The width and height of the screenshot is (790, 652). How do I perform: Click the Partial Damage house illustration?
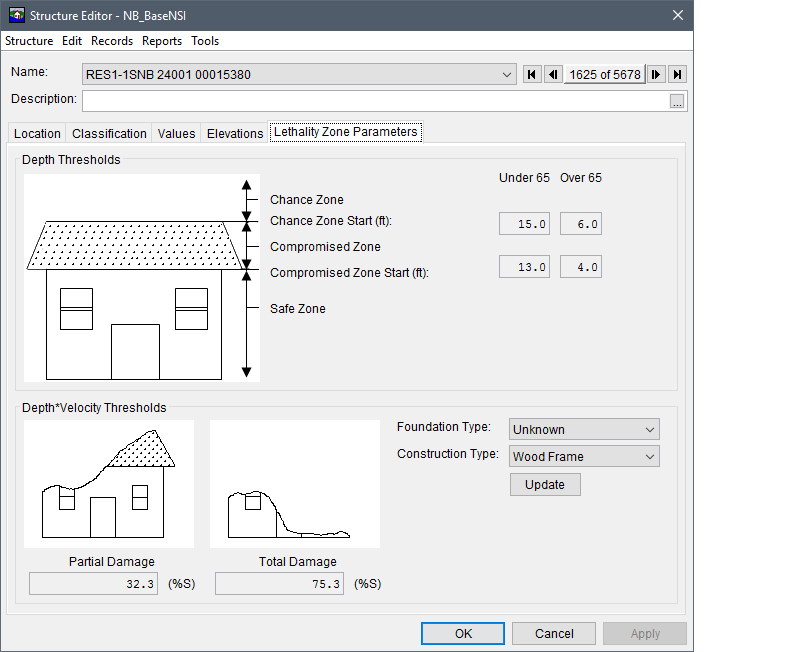(x=109, y=484)
